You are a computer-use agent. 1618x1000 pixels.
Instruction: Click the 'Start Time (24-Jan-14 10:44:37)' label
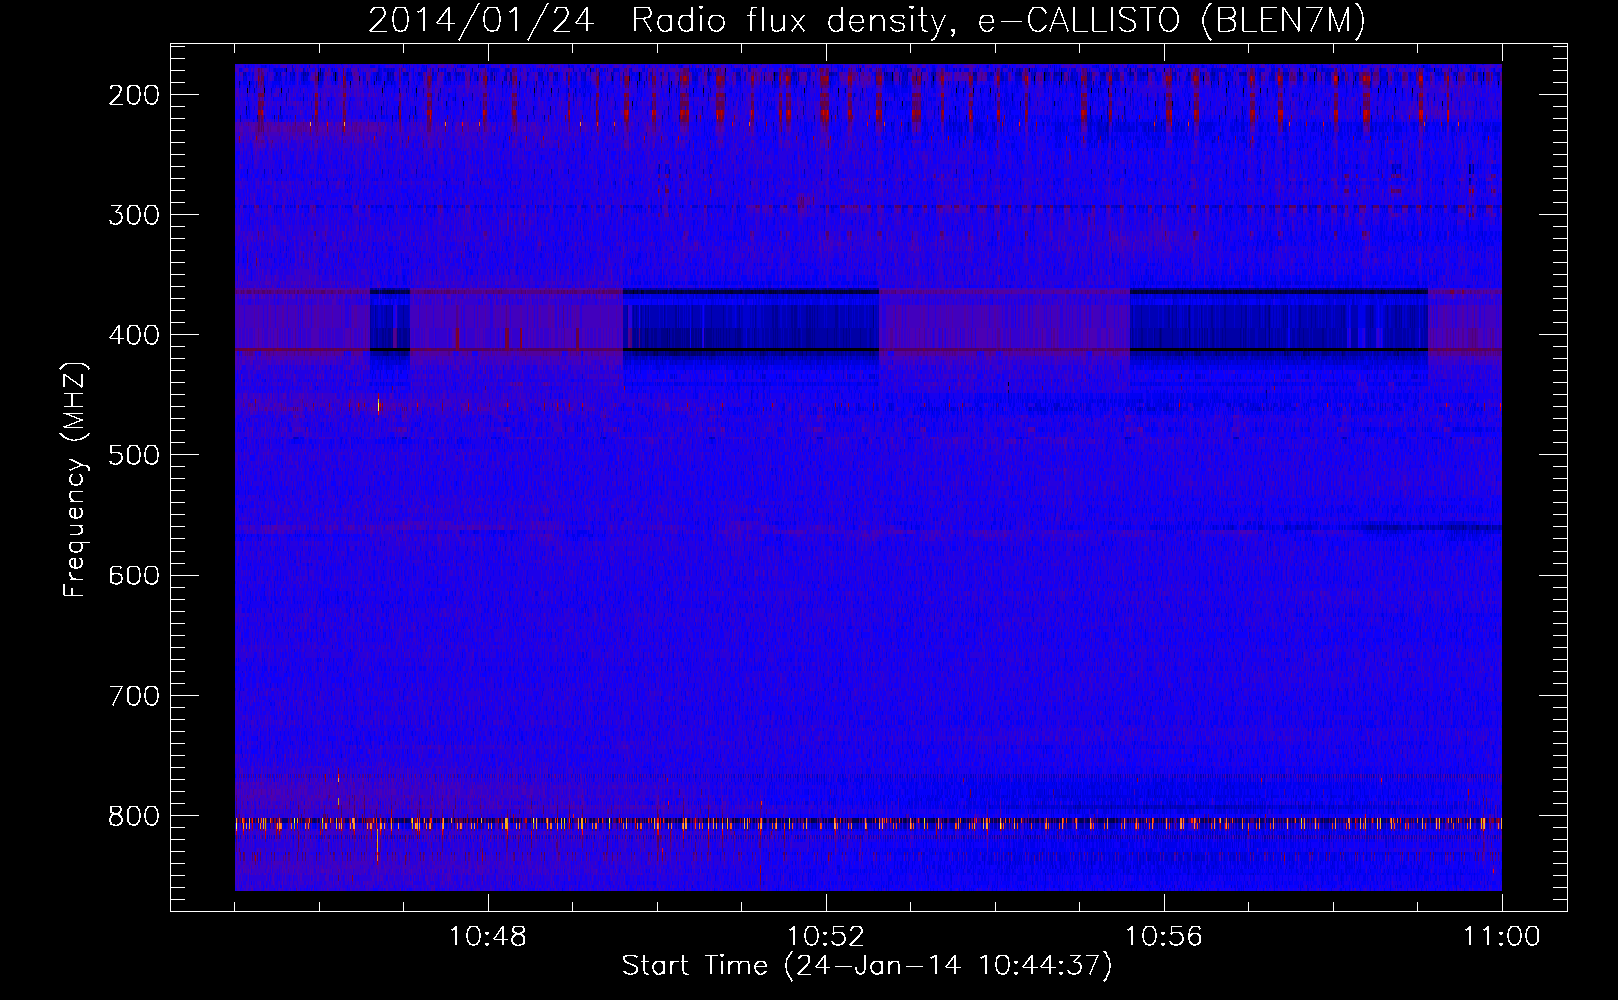pos(867,966)
